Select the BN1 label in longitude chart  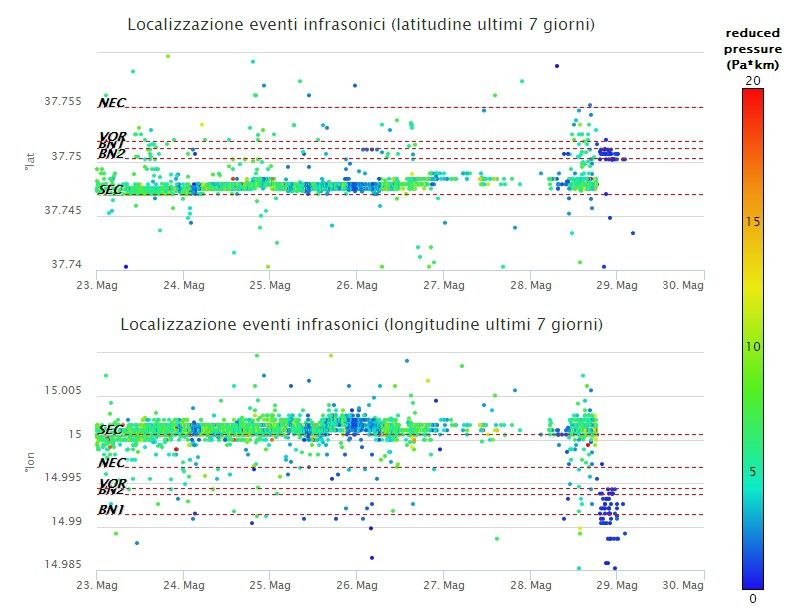[111, 510]
